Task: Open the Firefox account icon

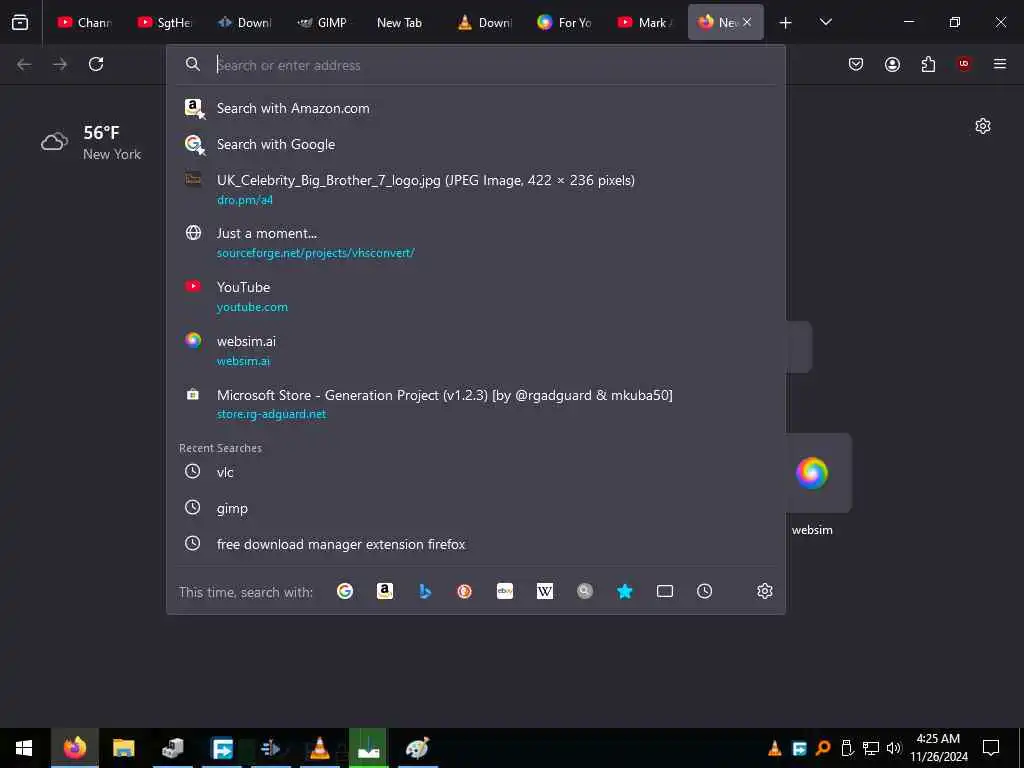Action: click(x=892, y=64)
